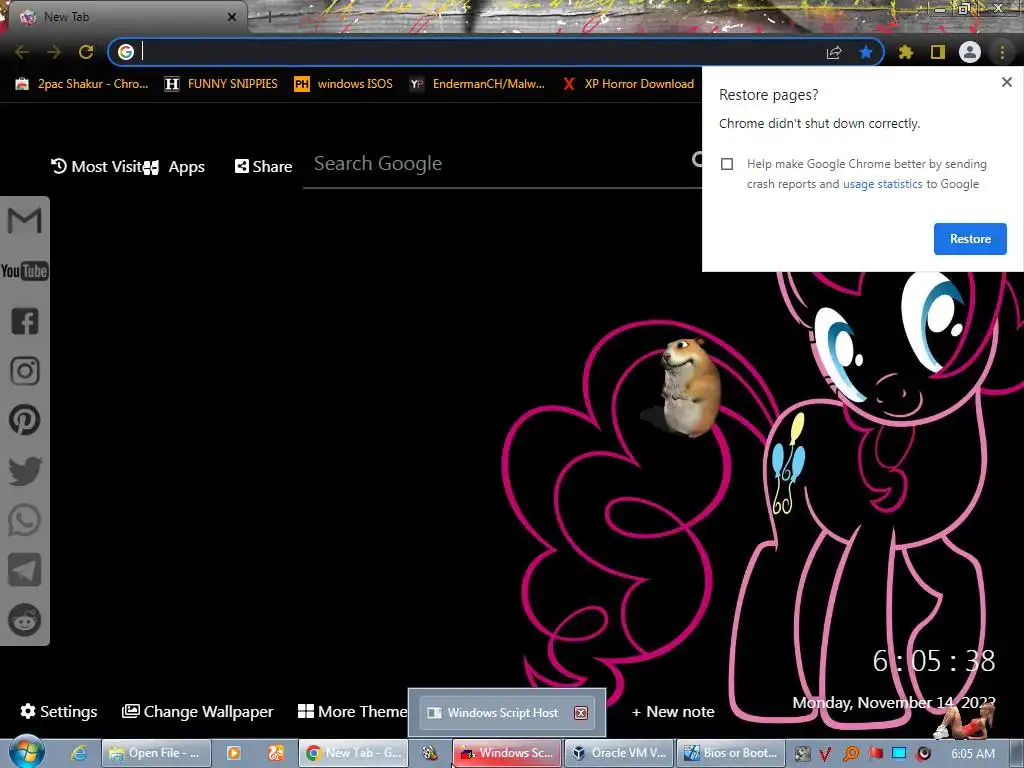
Task: Open the Extensions puzzle icon
Action: pyautogui.click(x=906, y=52)
